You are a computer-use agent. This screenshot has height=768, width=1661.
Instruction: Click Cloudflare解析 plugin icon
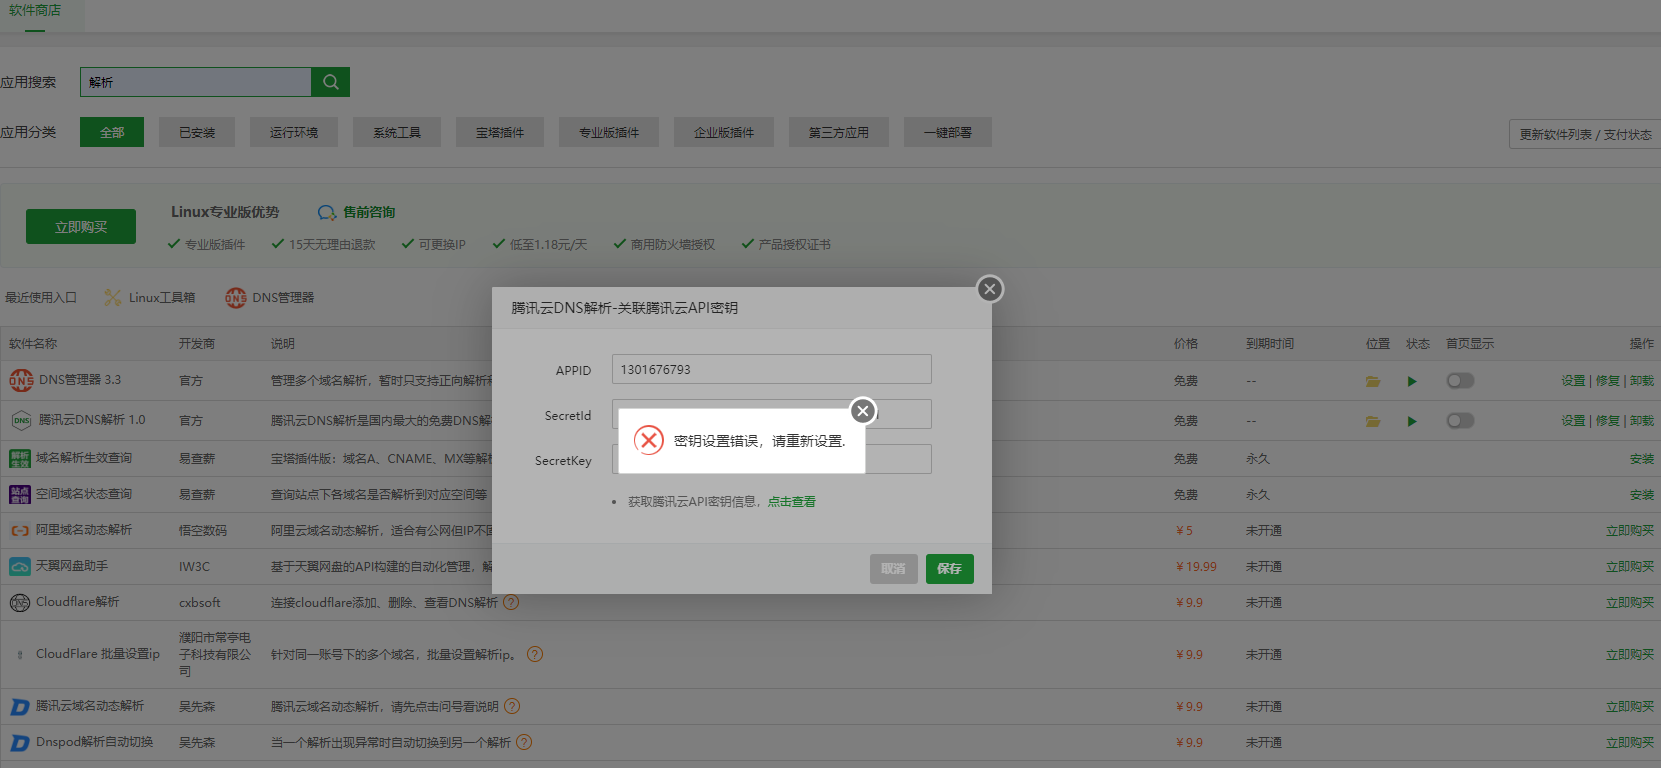(20, 603)
